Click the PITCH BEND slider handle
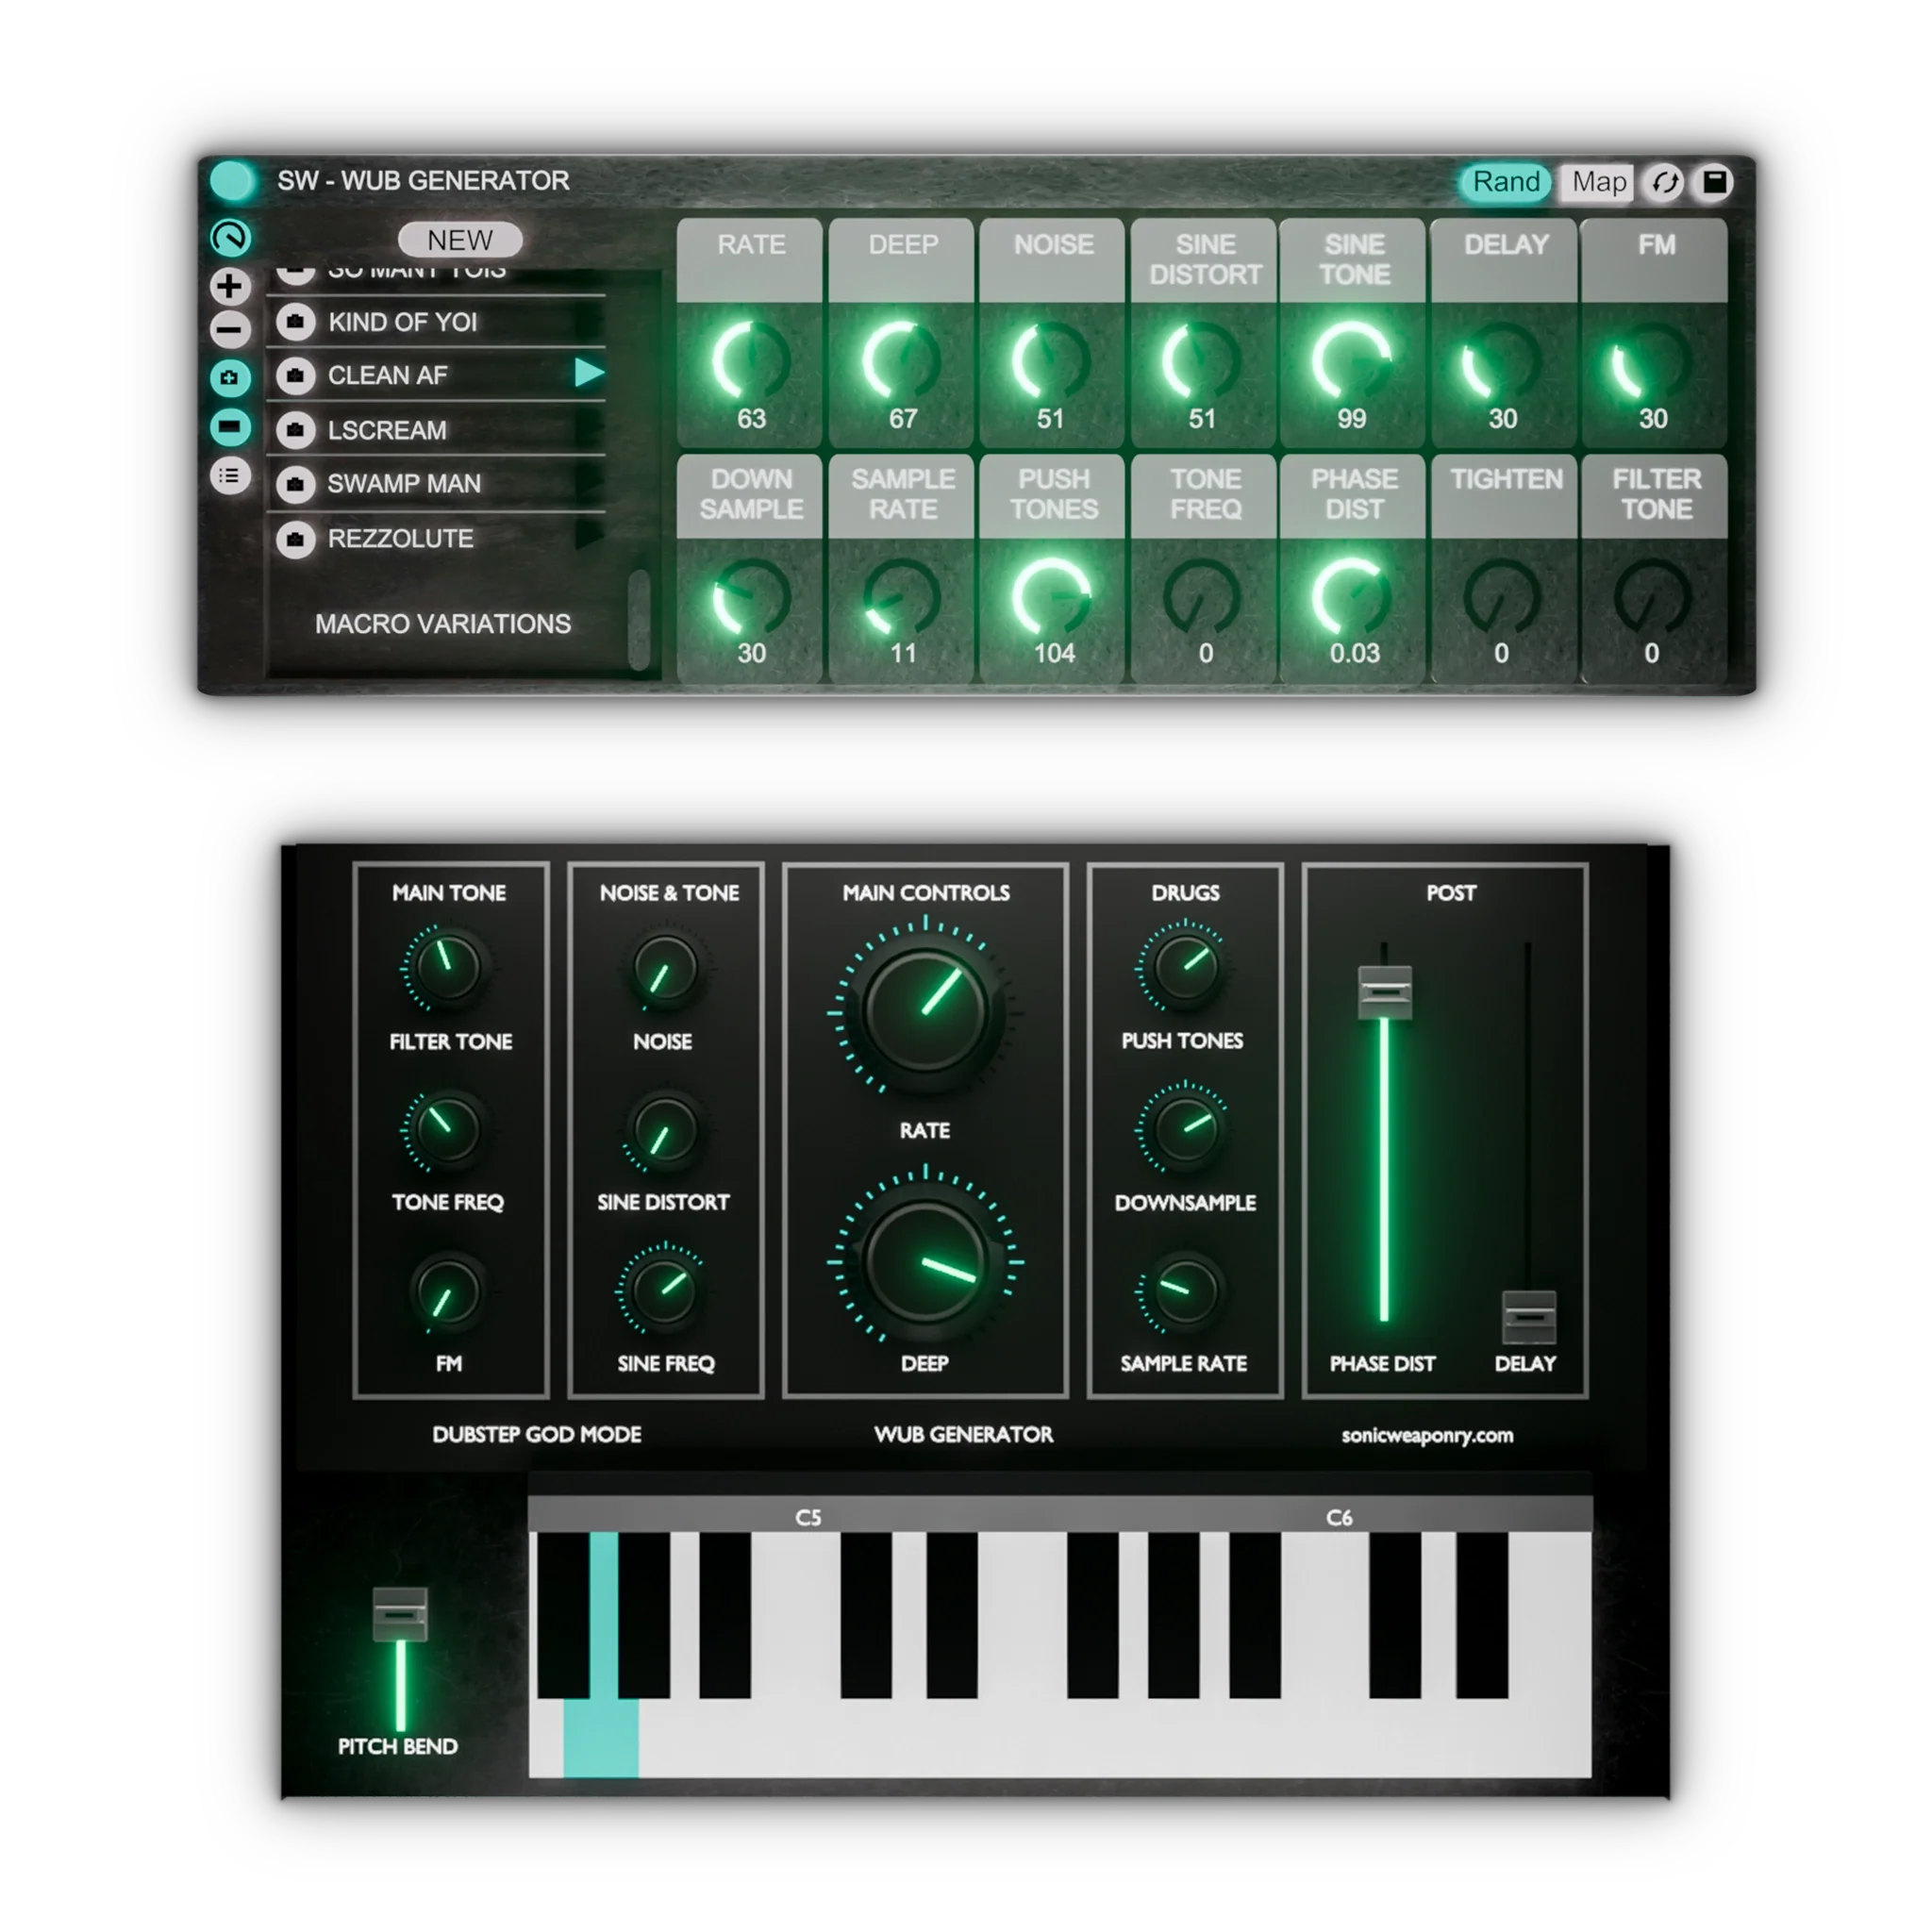Viewport: 1932px width, 1932px height. (400, 1614)
